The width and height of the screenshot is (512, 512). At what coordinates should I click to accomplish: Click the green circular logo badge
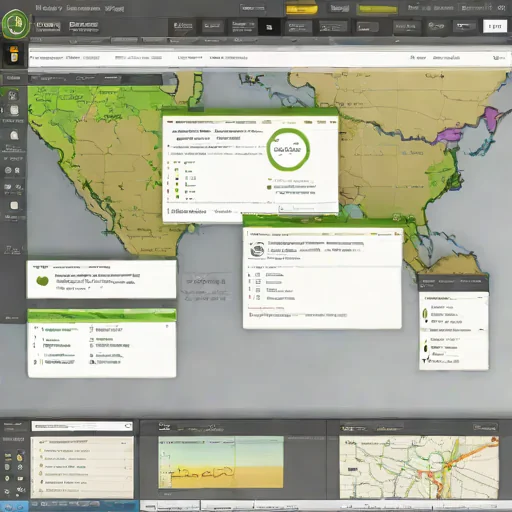pos(15,24)
